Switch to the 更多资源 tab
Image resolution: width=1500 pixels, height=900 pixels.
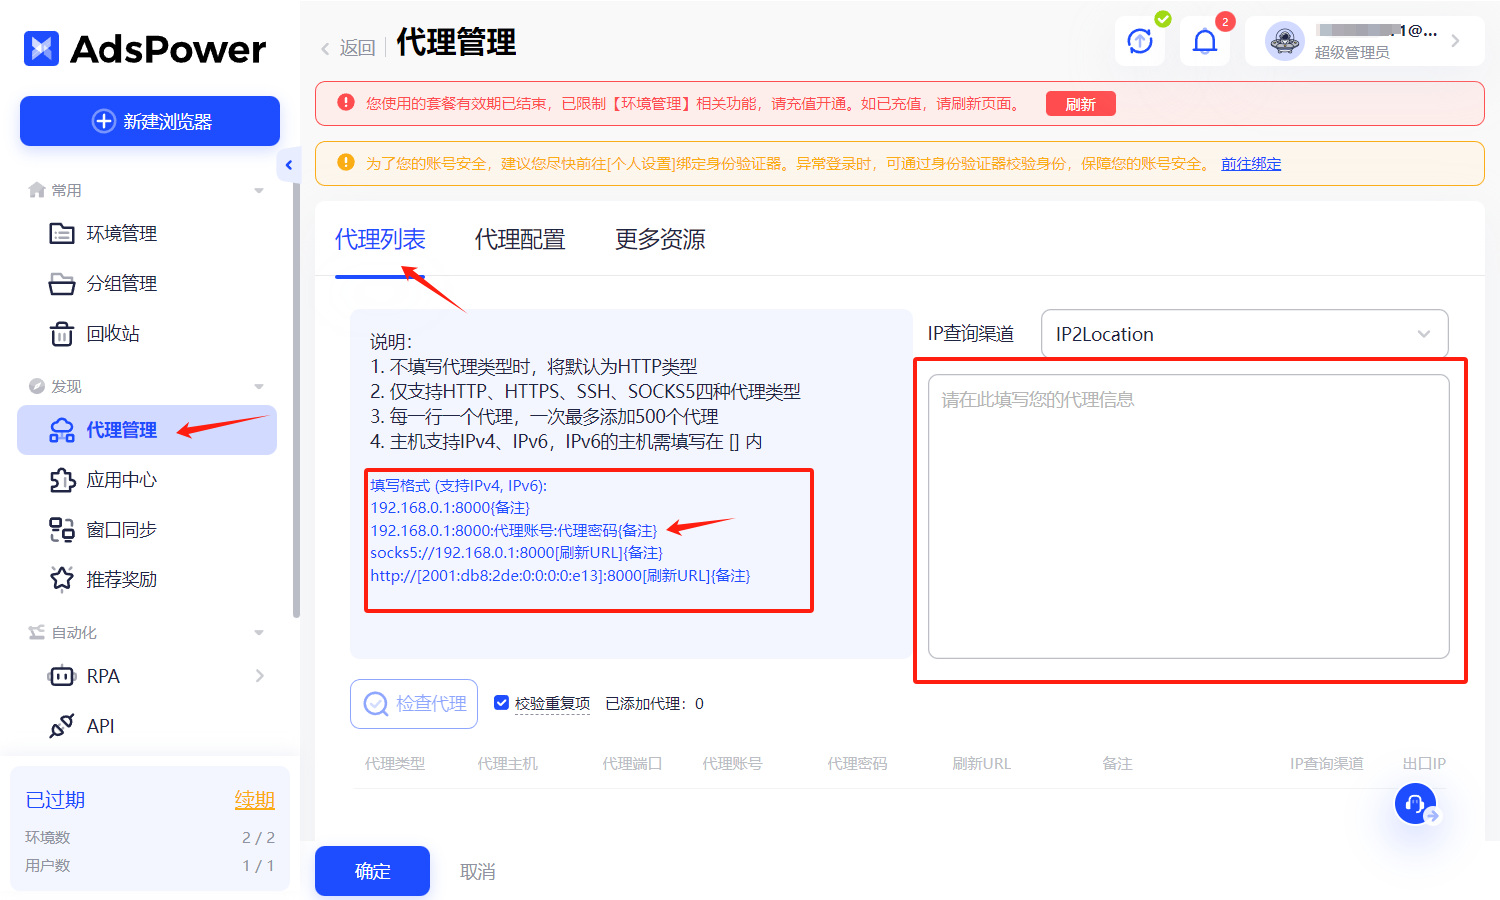point(660,239)
